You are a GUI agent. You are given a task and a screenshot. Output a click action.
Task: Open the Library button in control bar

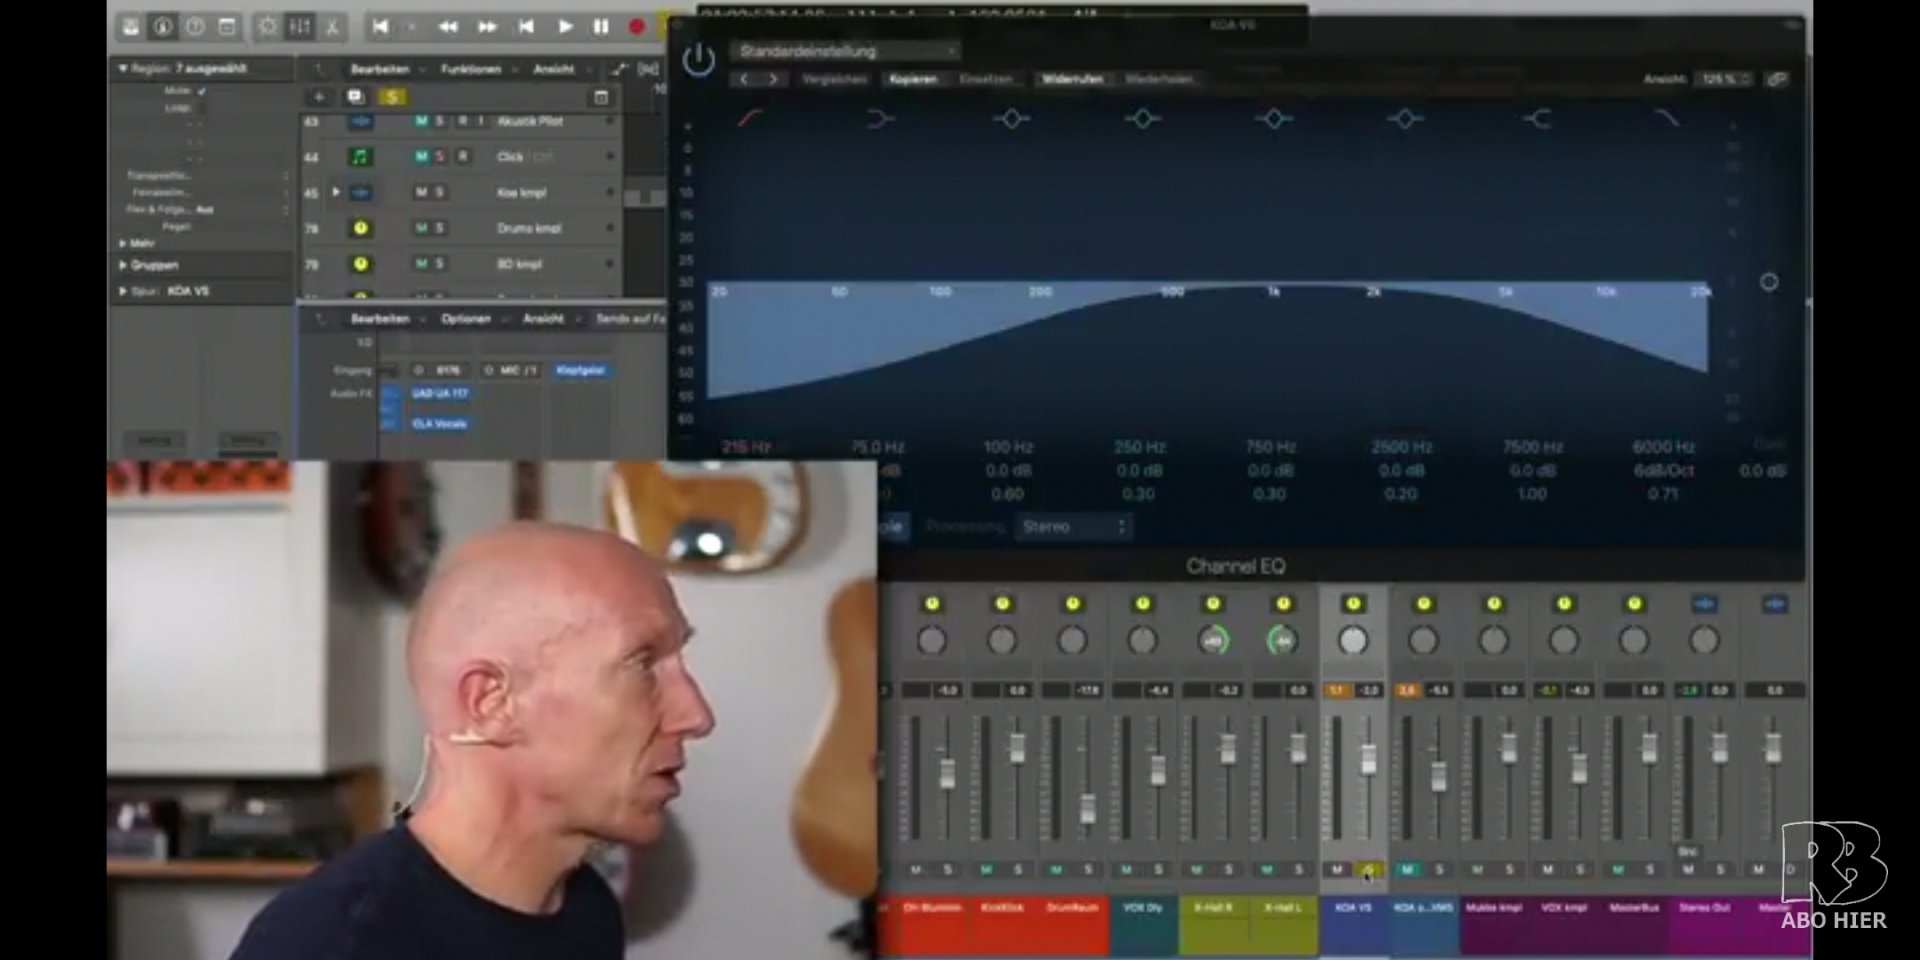[131, 27]
